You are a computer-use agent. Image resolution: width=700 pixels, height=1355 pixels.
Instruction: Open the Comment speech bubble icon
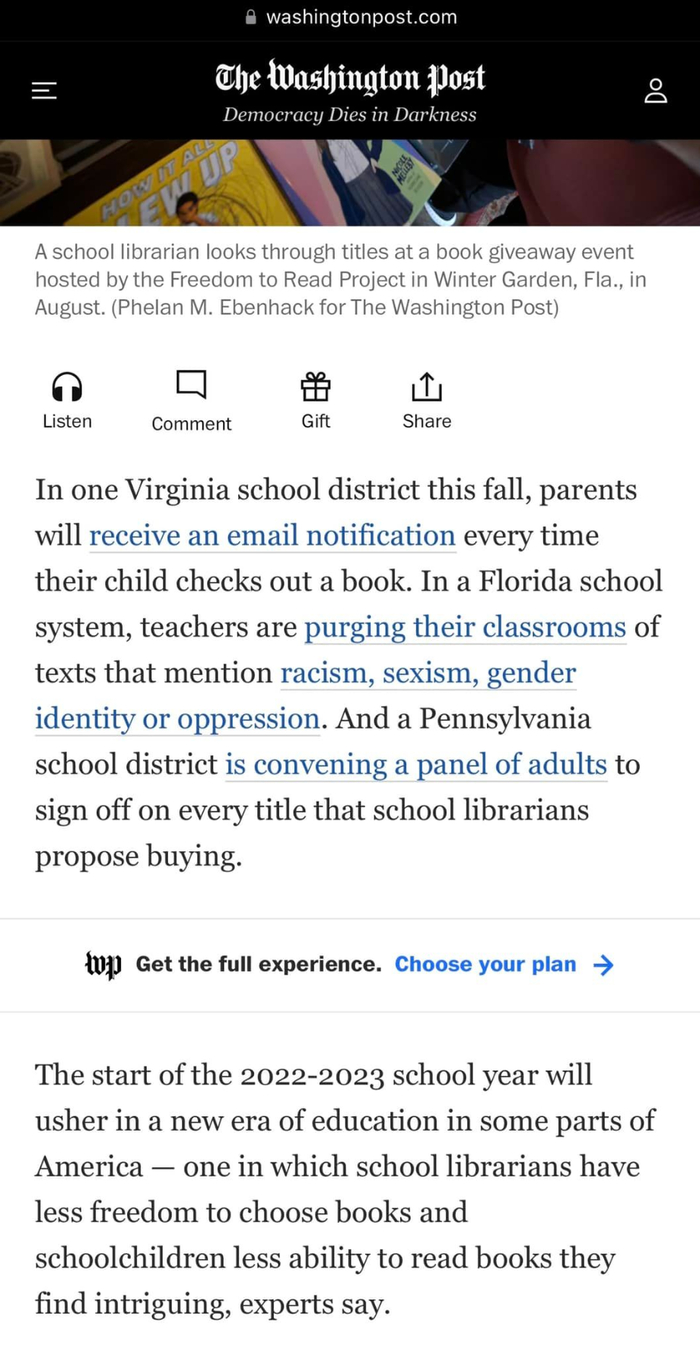[x=191, y=384]
